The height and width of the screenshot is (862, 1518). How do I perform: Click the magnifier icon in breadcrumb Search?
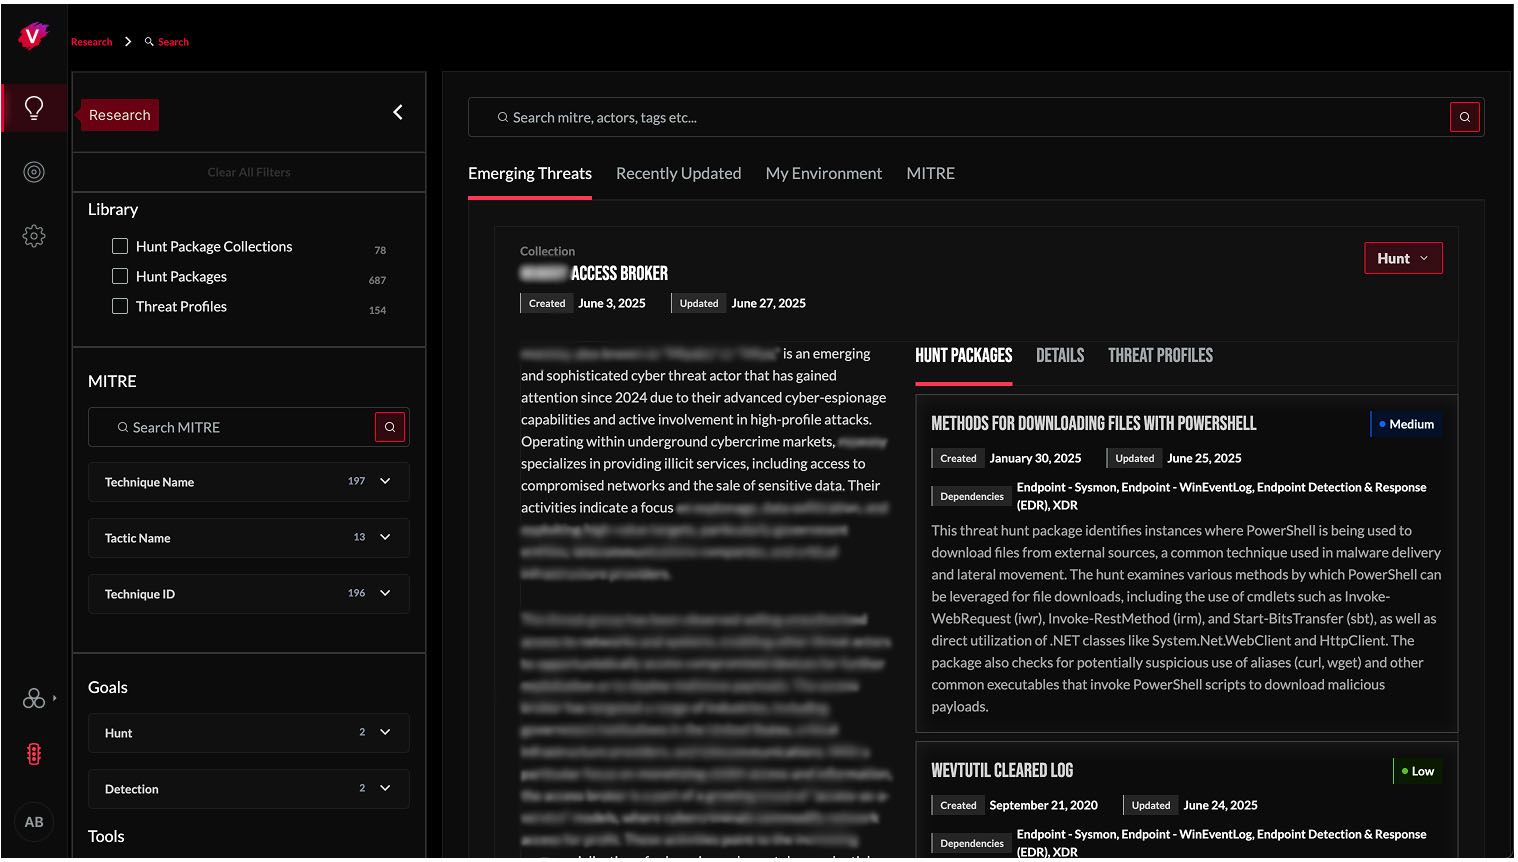point(149,42)
